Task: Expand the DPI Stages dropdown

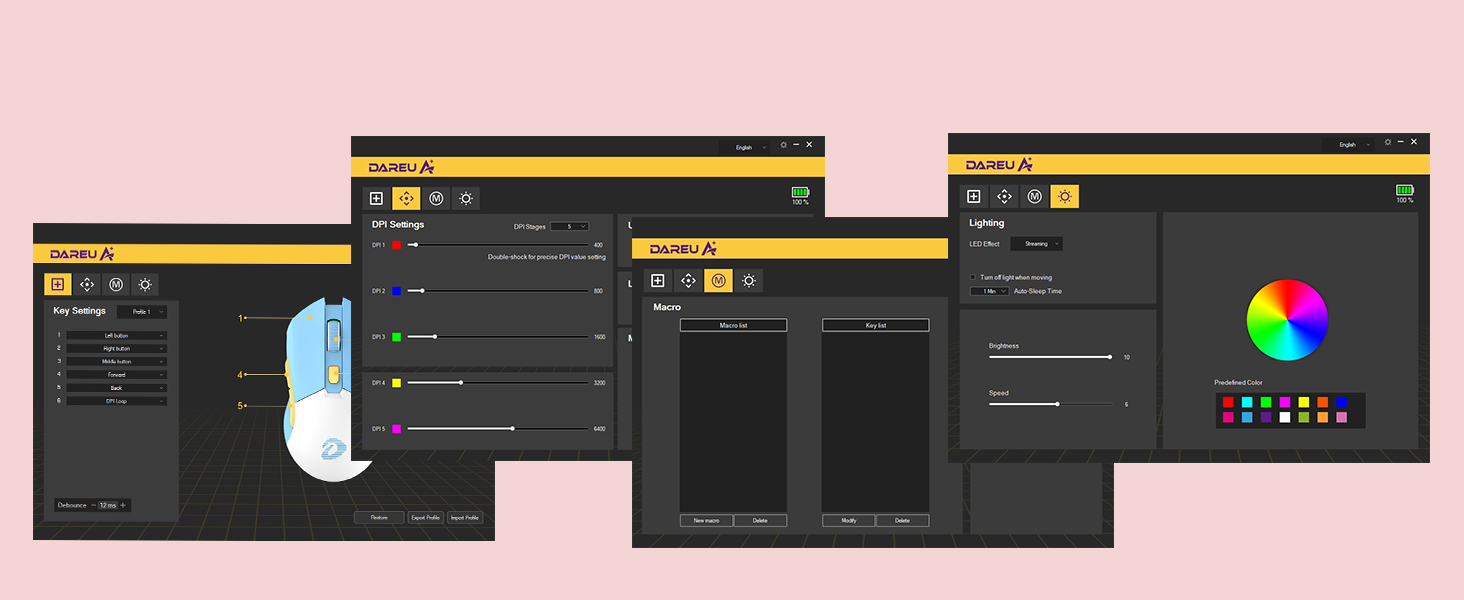Action: [569, 227]
